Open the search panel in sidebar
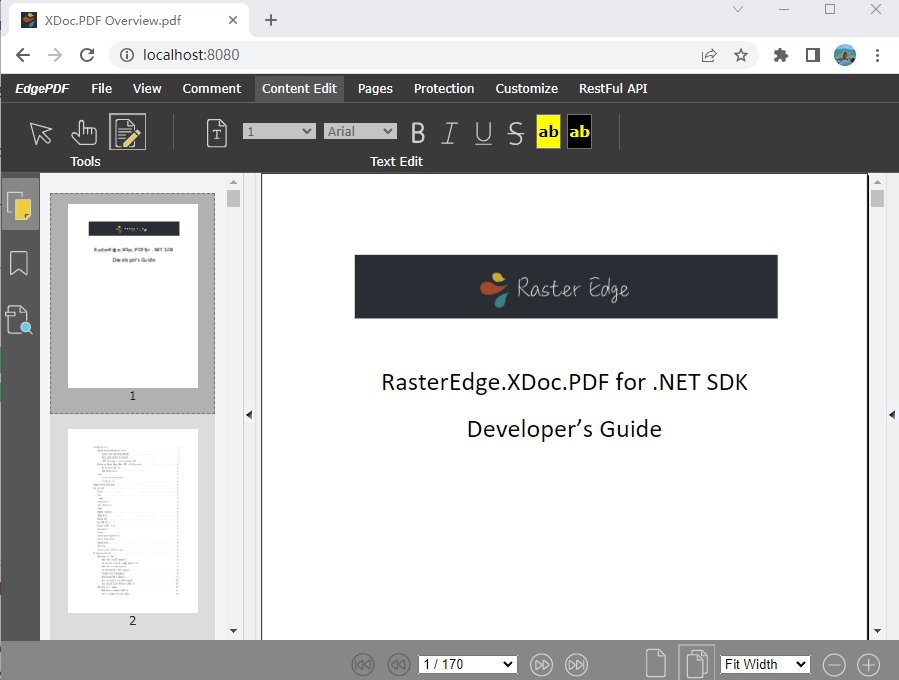 point(20,319)
